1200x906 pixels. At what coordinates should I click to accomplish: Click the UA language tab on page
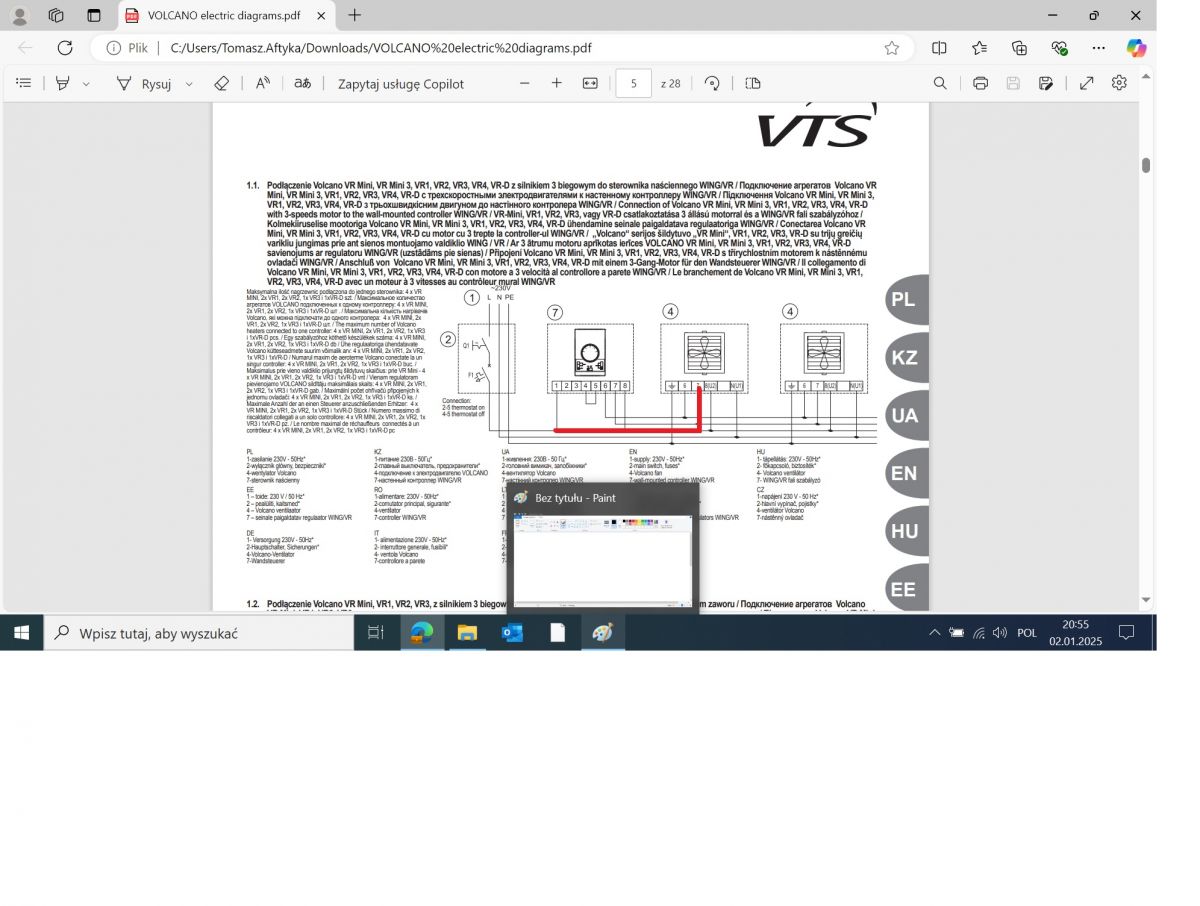click(906, 415)
